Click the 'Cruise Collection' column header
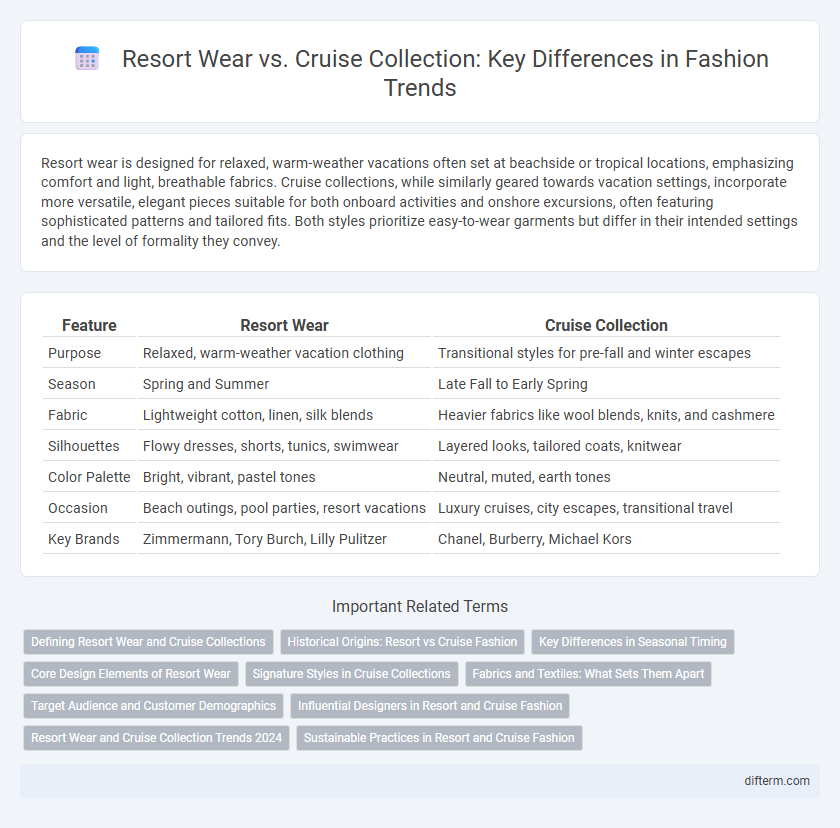The image size is (840, 828). pos(606,325)
